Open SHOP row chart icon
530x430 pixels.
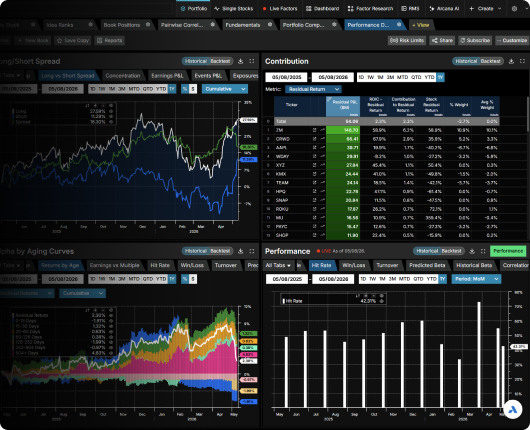pos(322,235)
